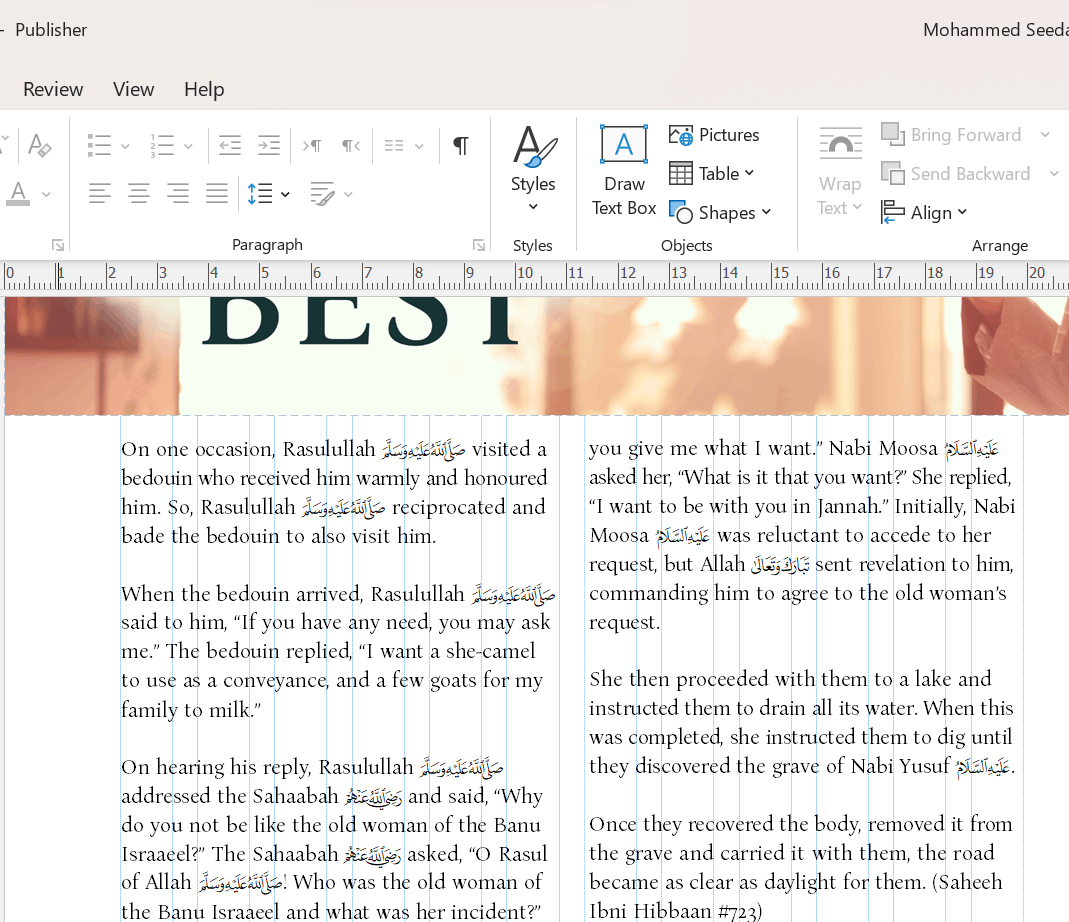1069x922 pixels.
Task: Click the horizontal ruler at mark 10
Action: coord(523,273)
